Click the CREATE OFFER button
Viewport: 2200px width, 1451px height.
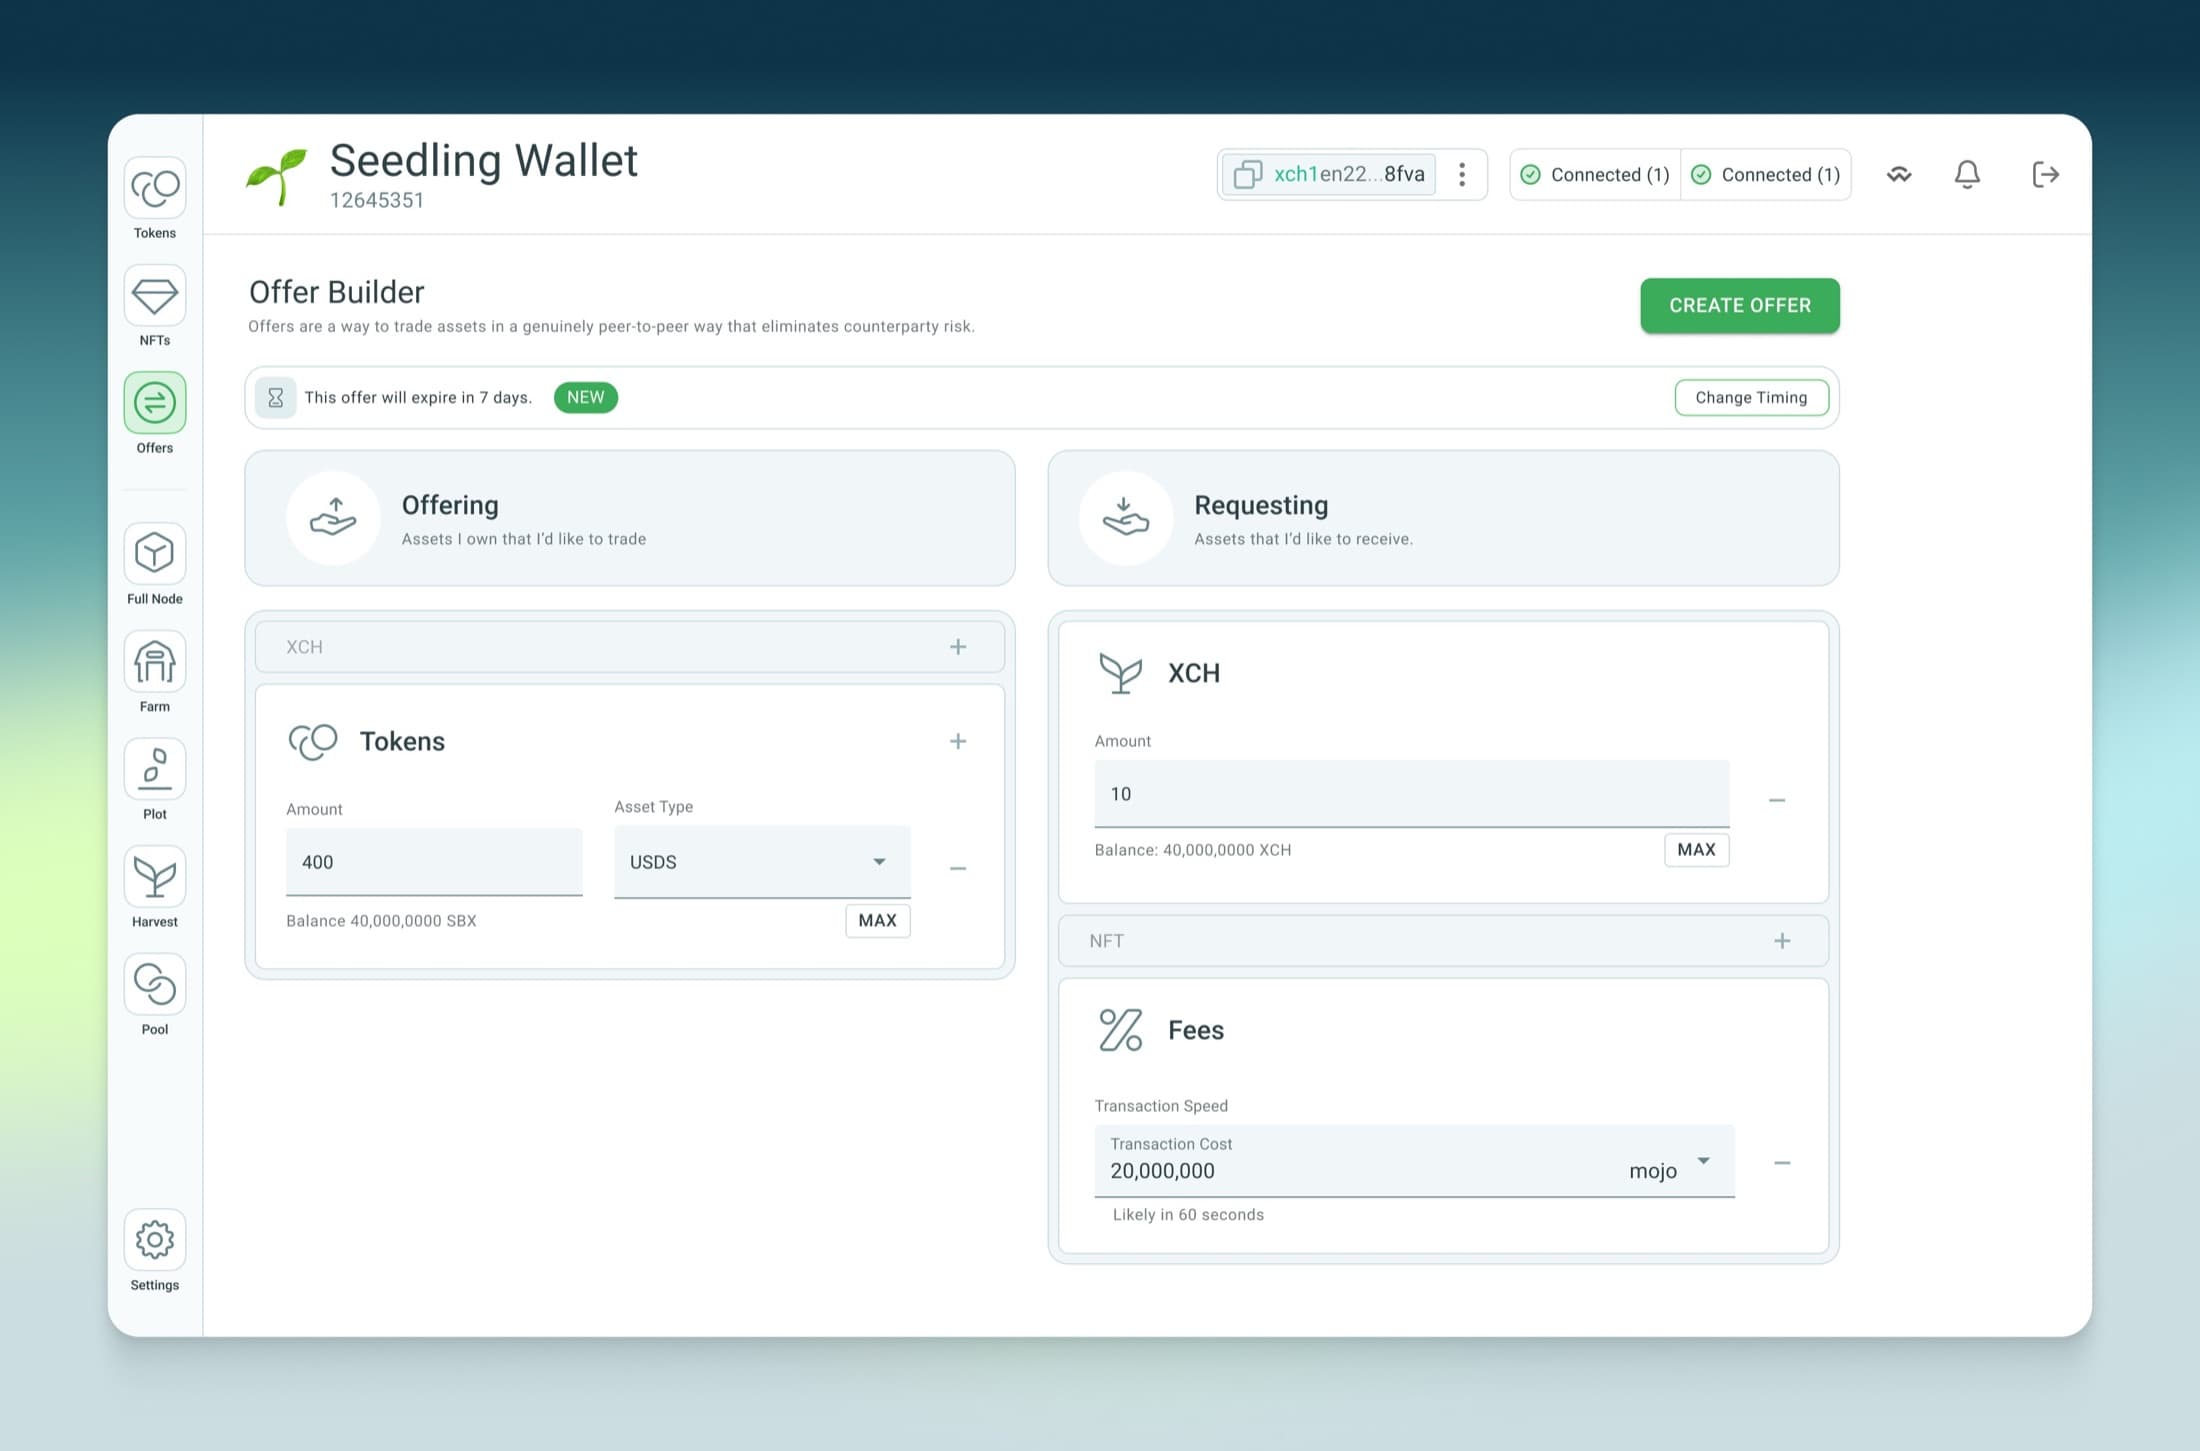pos(1740,305)
